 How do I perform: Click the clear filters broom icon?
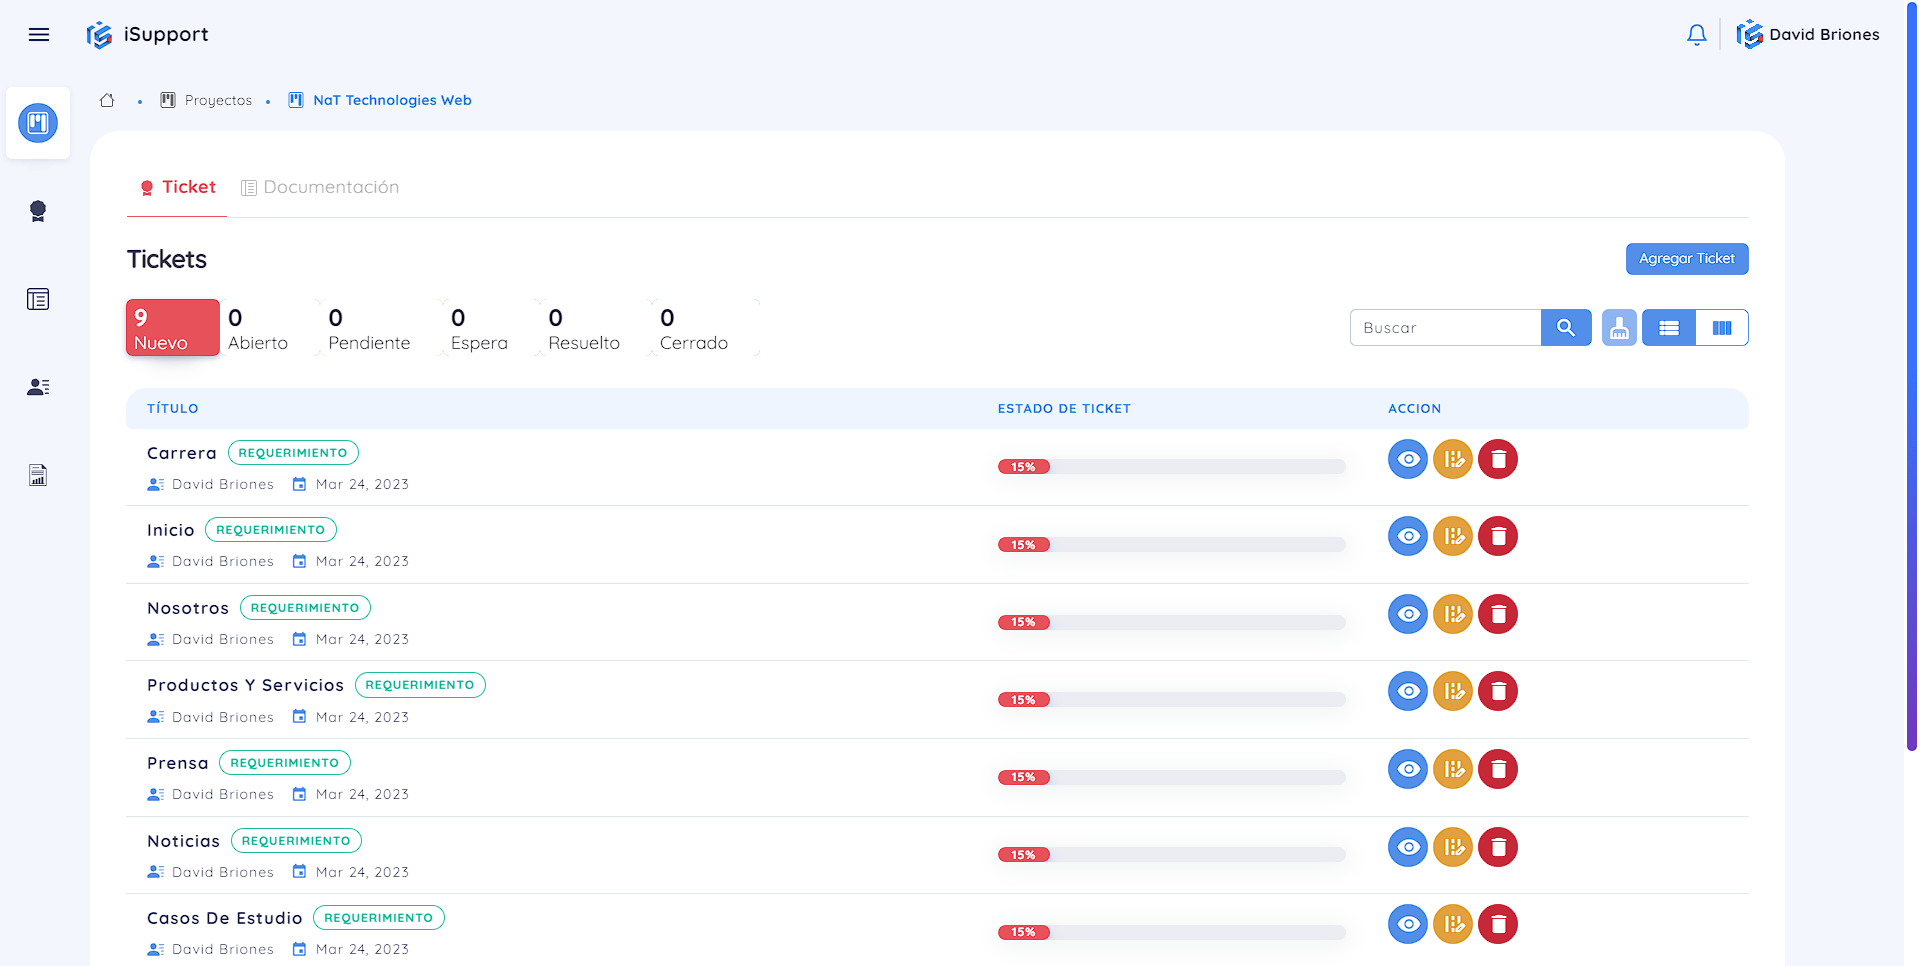coord(1618,328)
